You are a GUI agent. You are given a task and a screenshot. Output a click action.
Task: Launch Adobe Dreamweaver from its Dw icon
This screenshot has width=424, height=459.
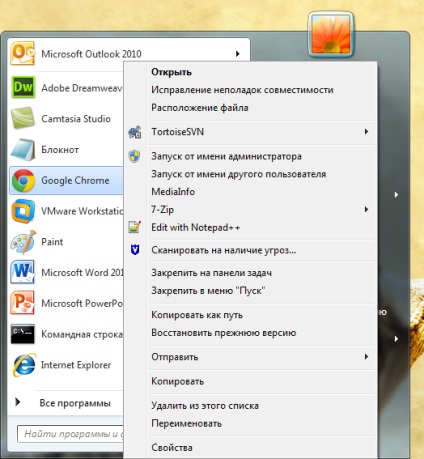pyautogui.click(x=23, y=87)
